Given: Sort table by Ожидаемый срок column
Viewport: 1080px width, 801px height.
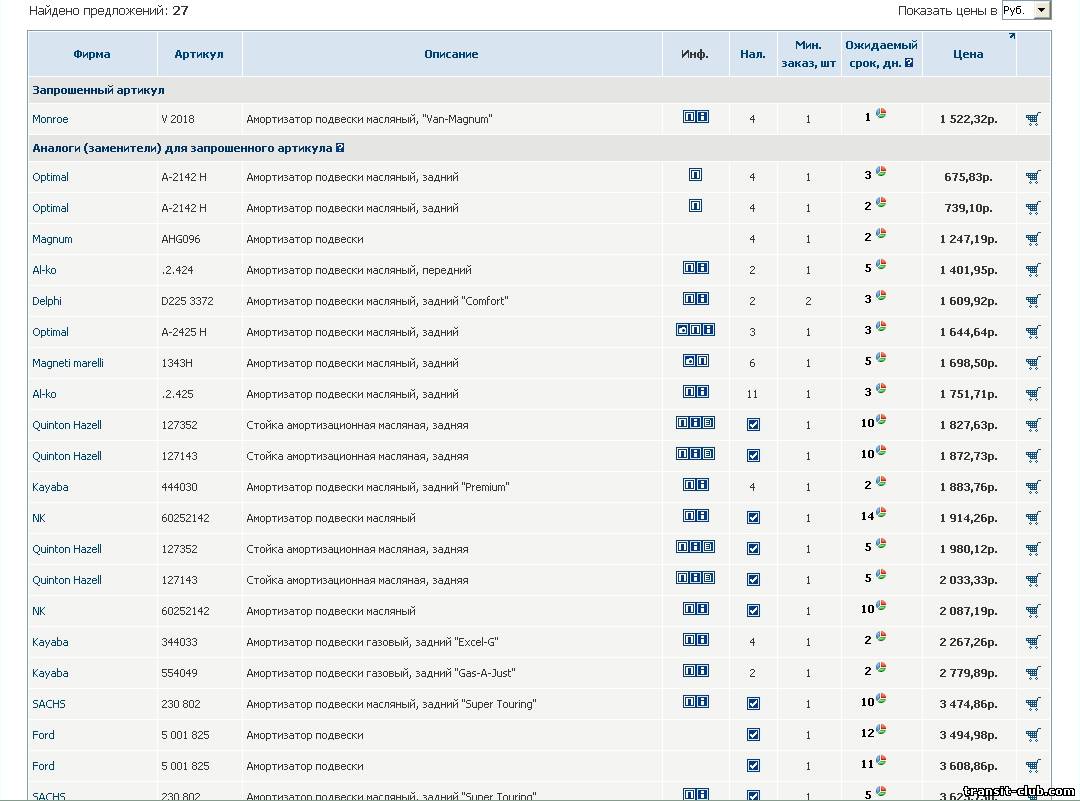Looking at the screenshot, I should point(881,54).
